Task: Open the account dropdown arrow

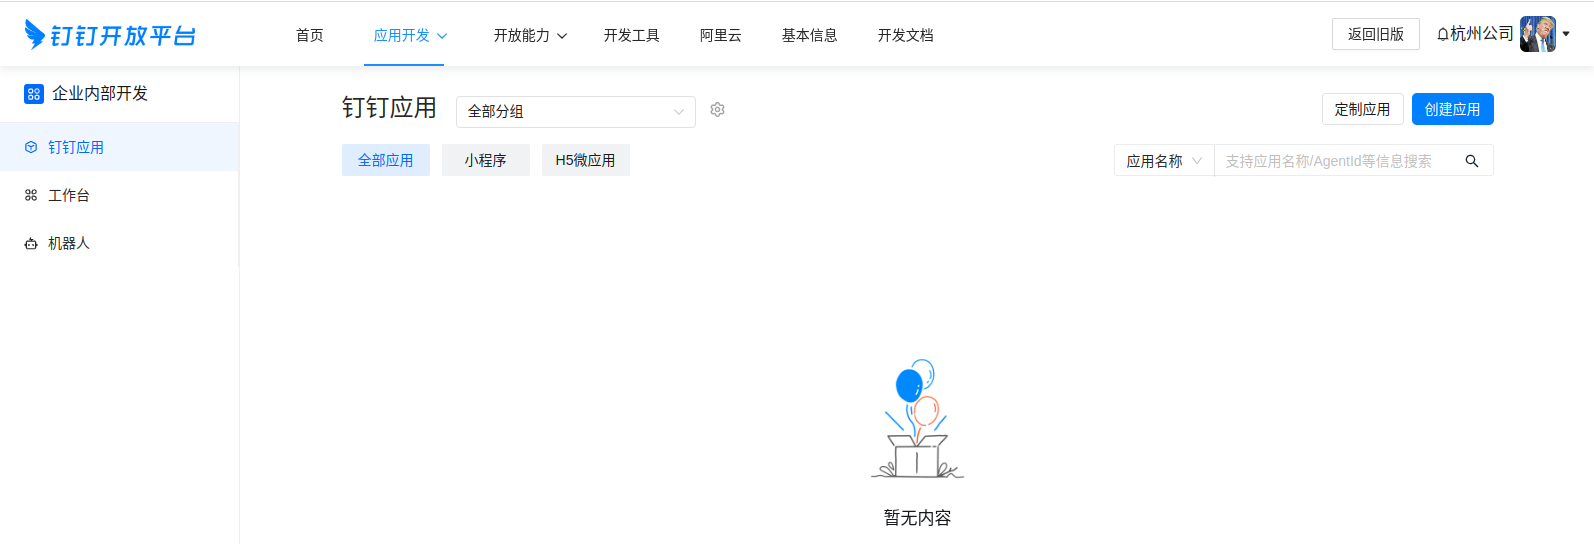Action: click(x=1566, y=34)
